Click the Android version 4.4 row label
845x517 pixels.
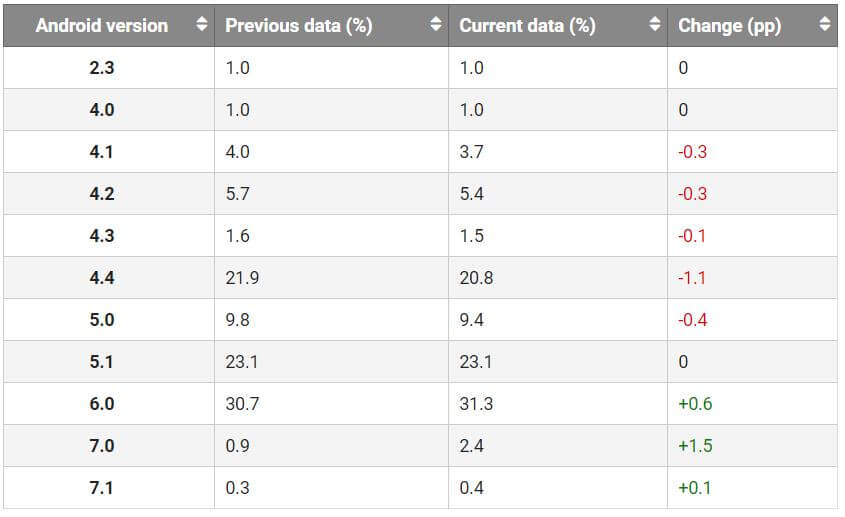point(102,278)
